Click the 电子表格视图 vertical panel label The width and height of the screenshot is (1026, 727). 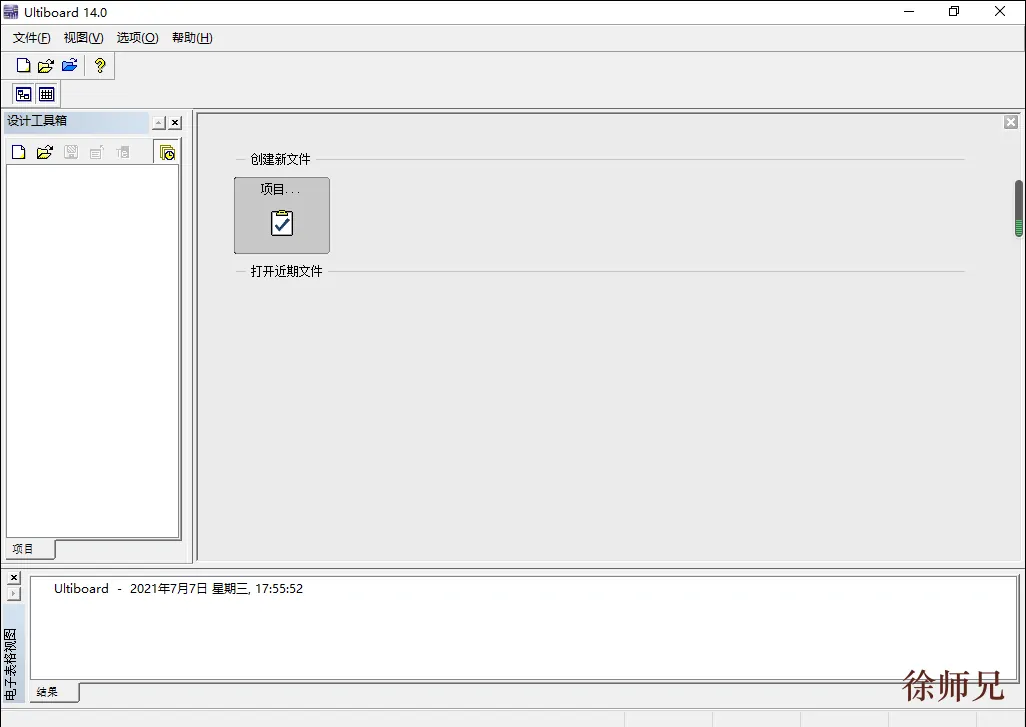tap(11, 664)
